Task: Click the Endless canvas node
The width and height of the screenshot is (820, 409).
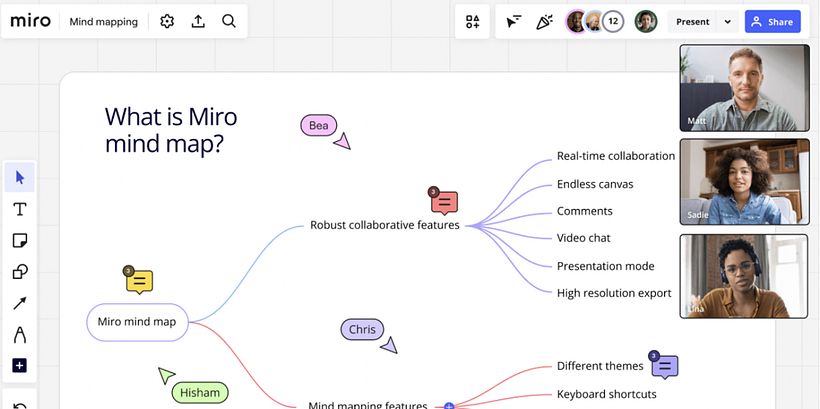Action: (x=595, y=184)
